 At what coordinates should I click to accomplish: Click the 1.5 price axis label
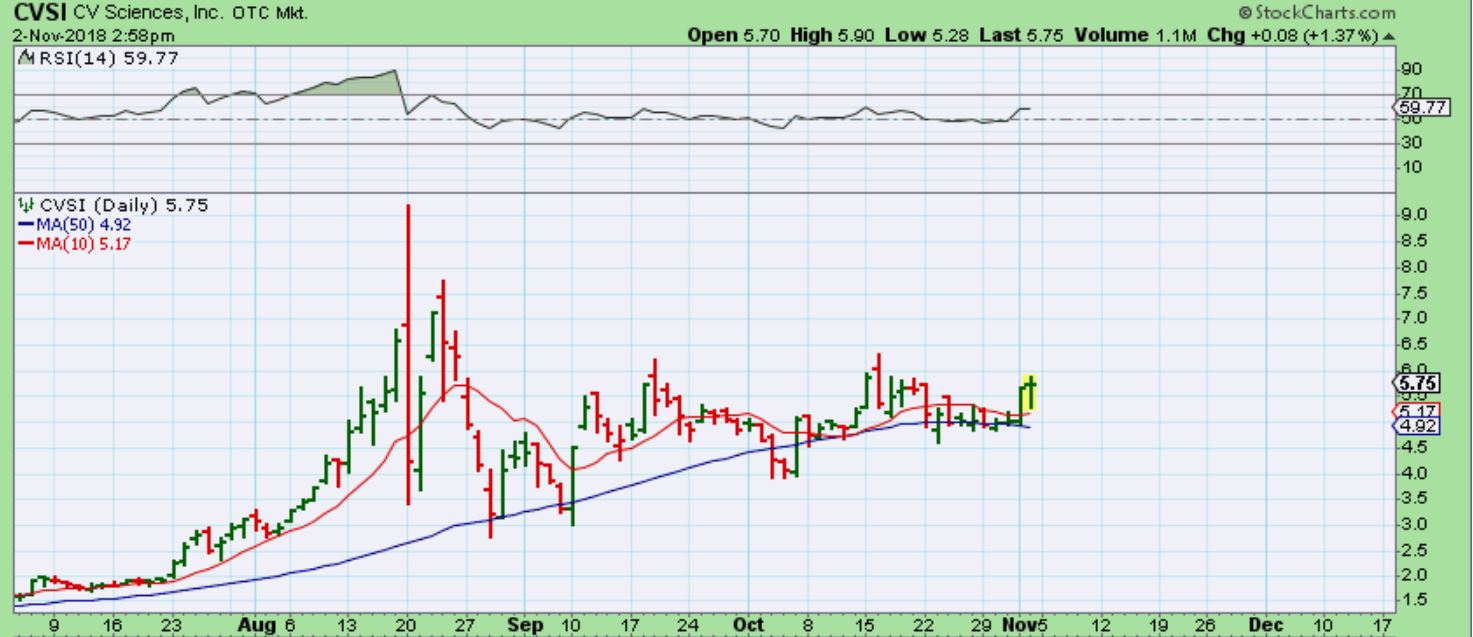pyautogui.click(x=1413, y=602)
